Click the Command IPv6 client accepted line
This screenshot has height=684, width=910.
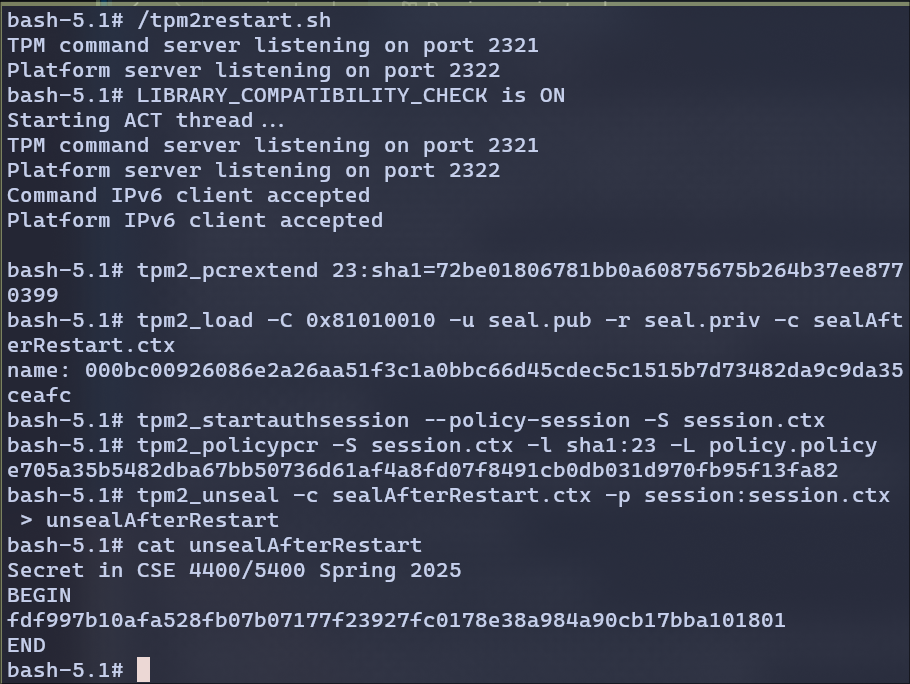pos(189,196)
